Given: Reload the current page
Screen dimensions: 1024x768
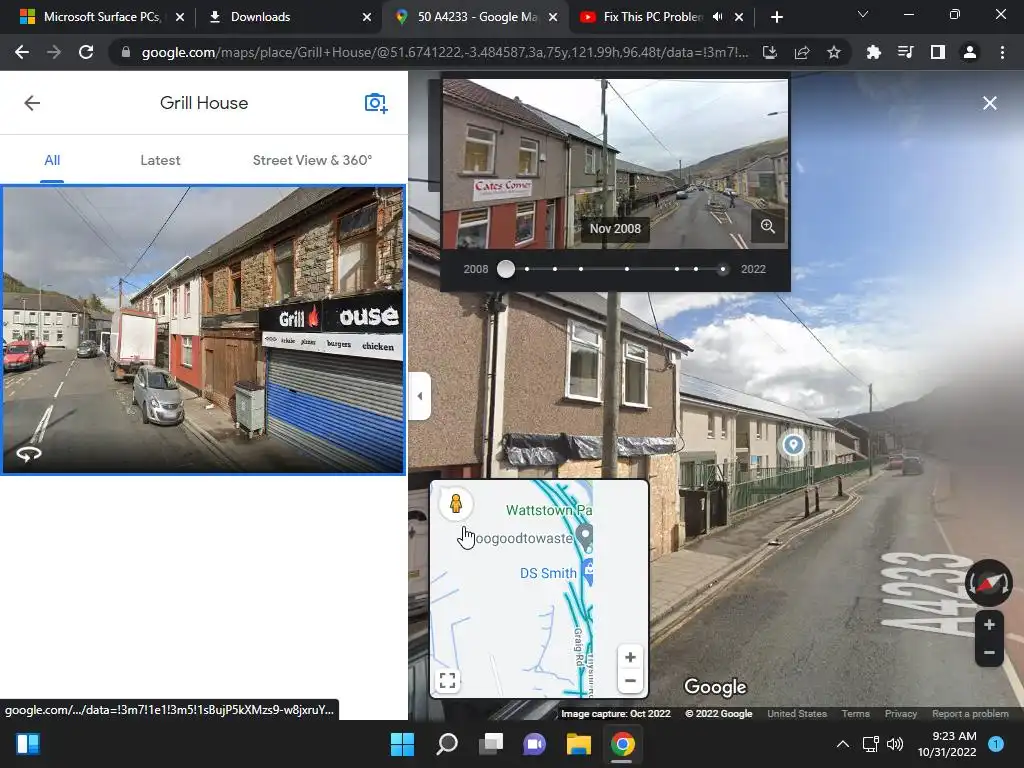Looking at the screenshot, I should [x=86, y=52].
